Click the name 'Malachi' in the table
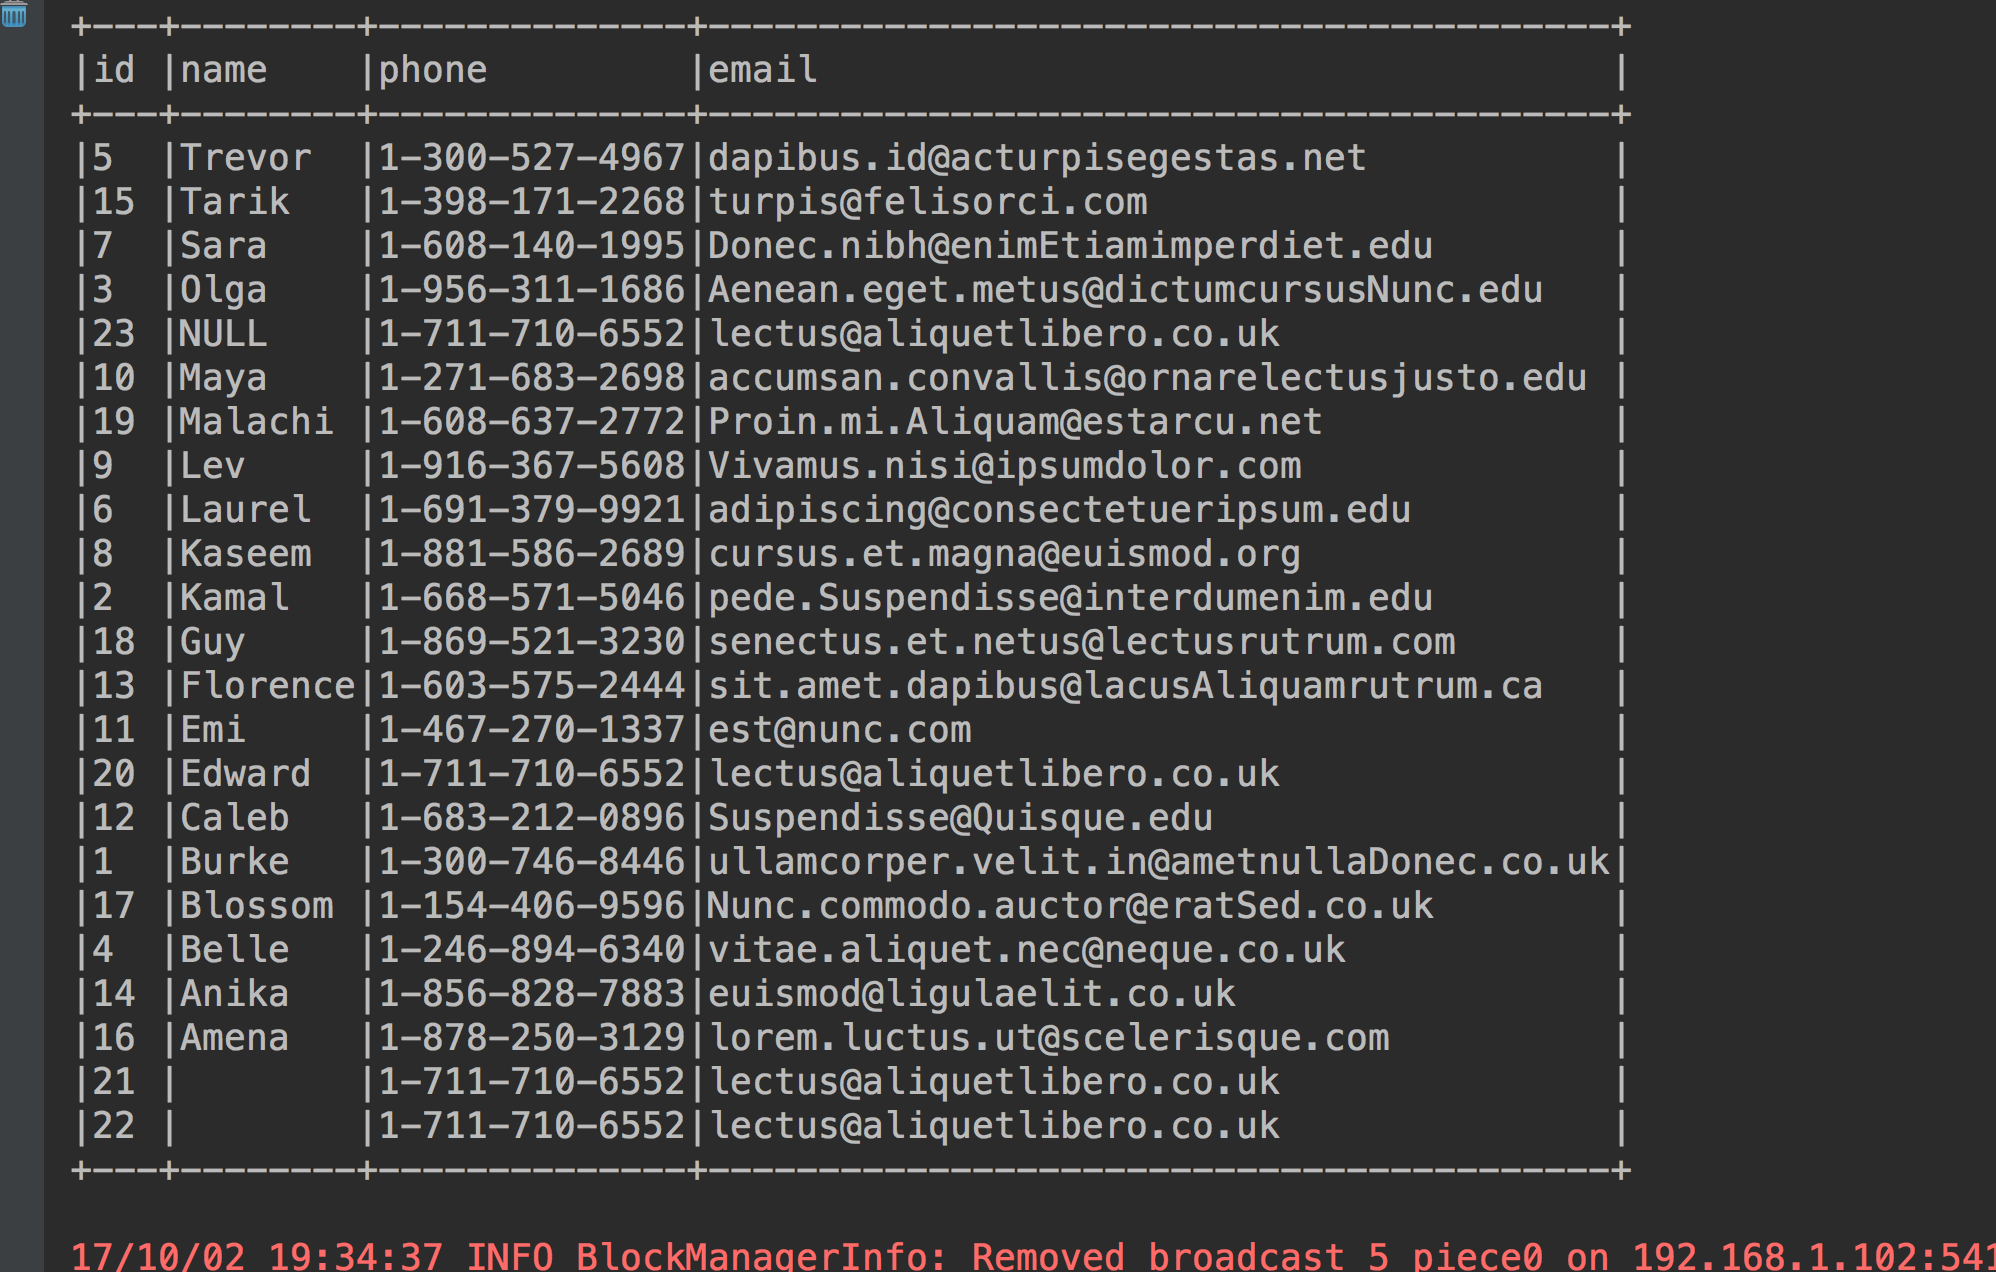The width and height of the screenshot is (1996, 1272). click(256, 422)
